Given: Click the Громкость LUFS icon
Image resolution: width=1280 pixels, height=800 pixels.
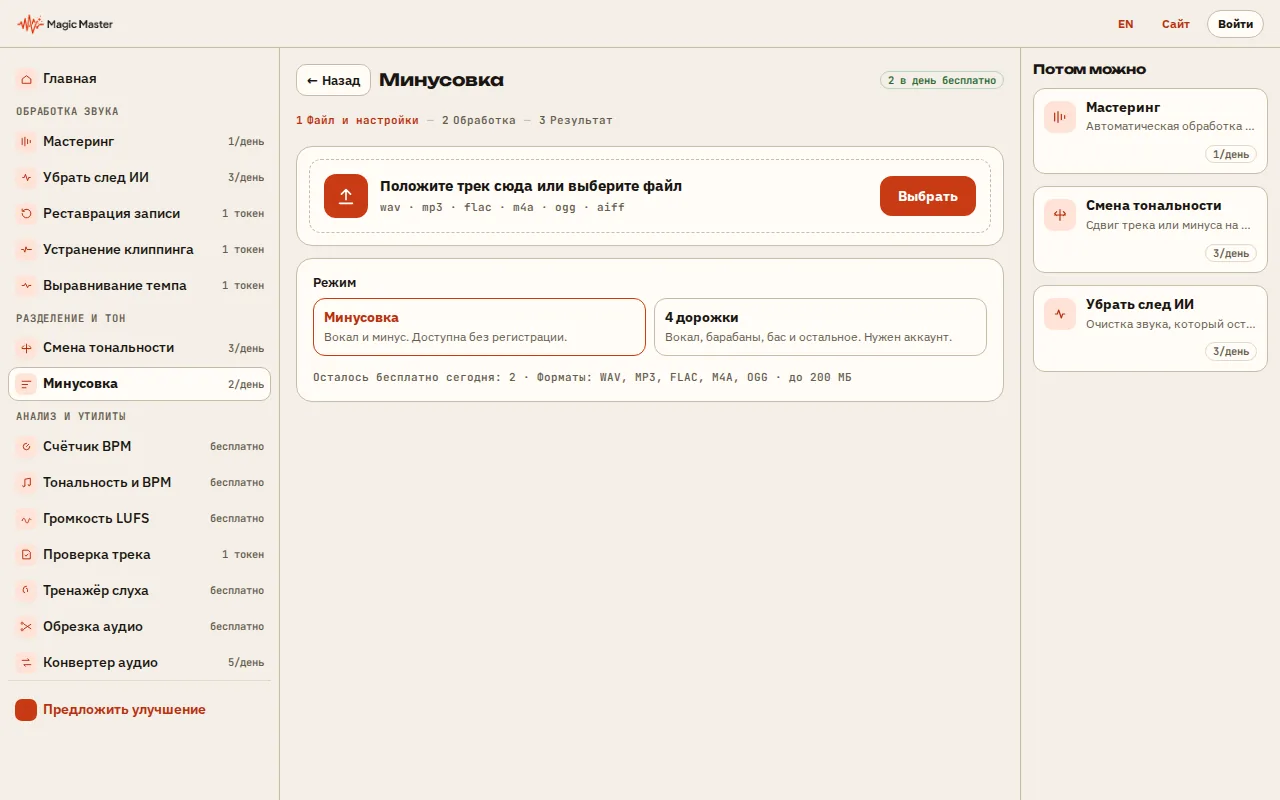Looking at the screenshot, I should click(x=26, y=519).
